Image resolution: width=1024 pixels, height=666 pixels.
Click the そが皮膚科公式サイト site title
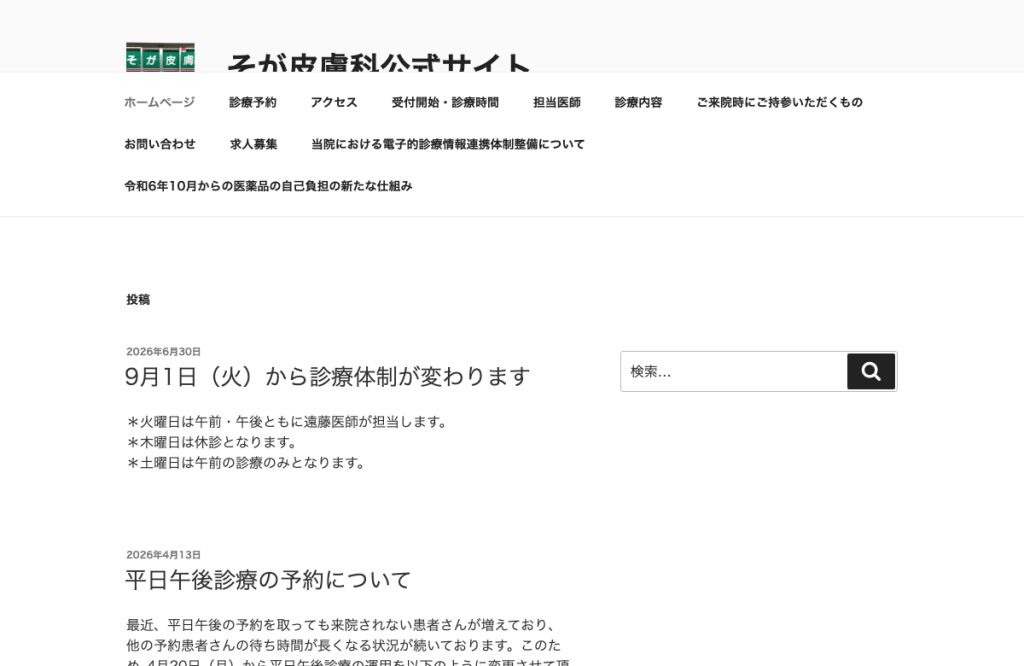pos(378,62)
